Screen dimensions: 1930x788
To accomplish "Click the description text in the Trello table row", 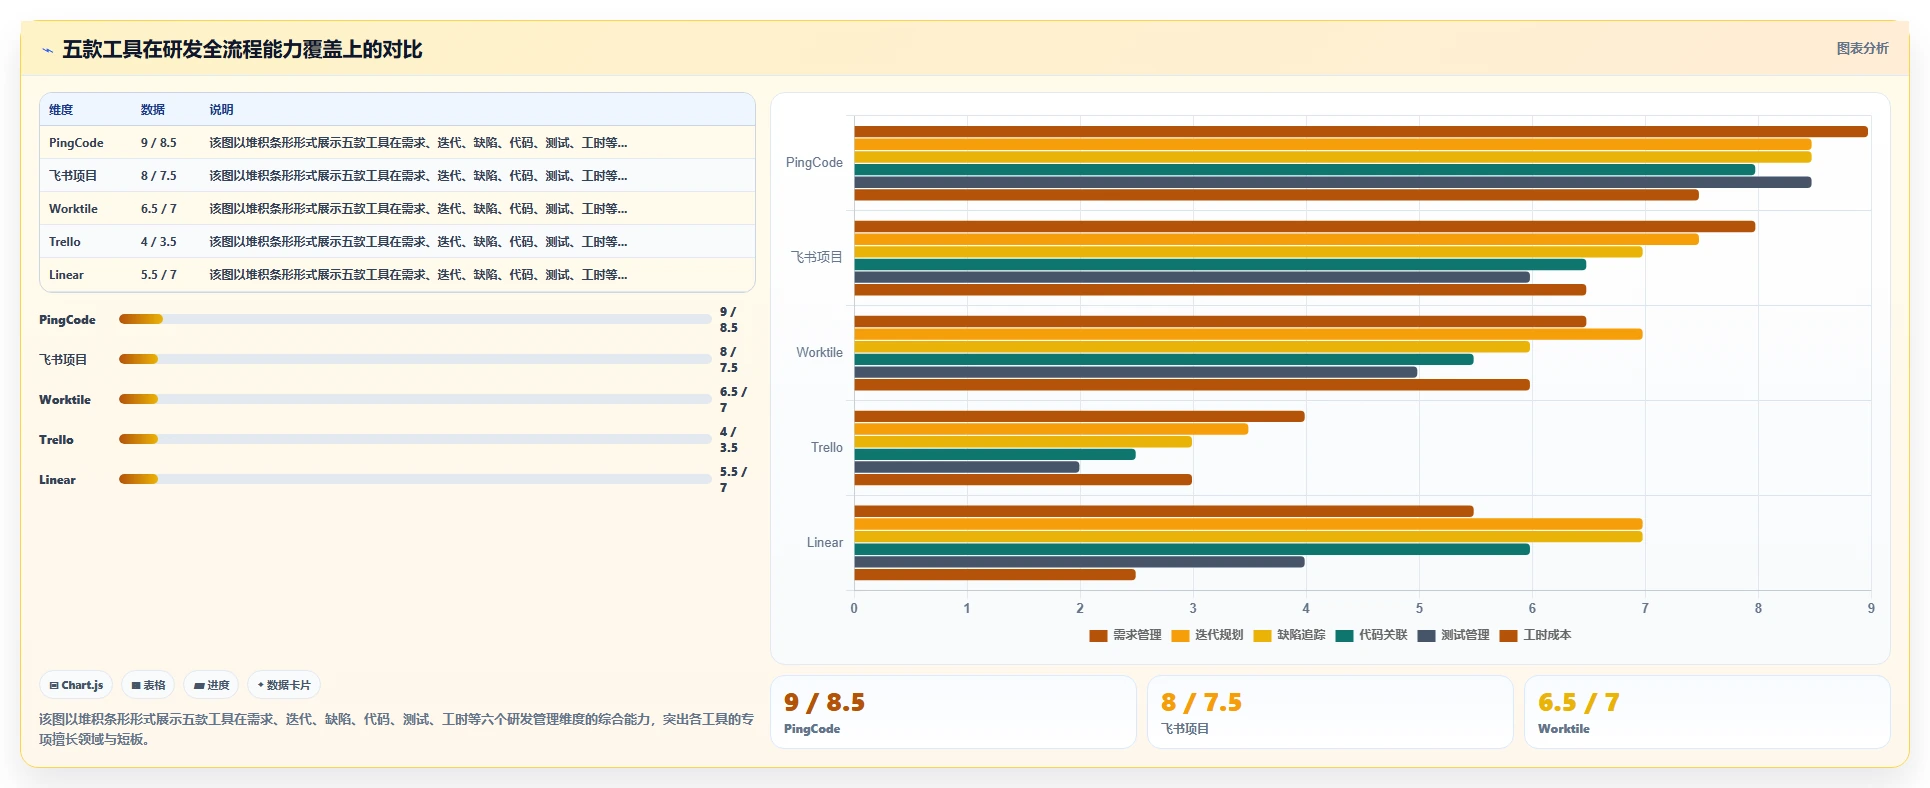I will coord(418,242).
